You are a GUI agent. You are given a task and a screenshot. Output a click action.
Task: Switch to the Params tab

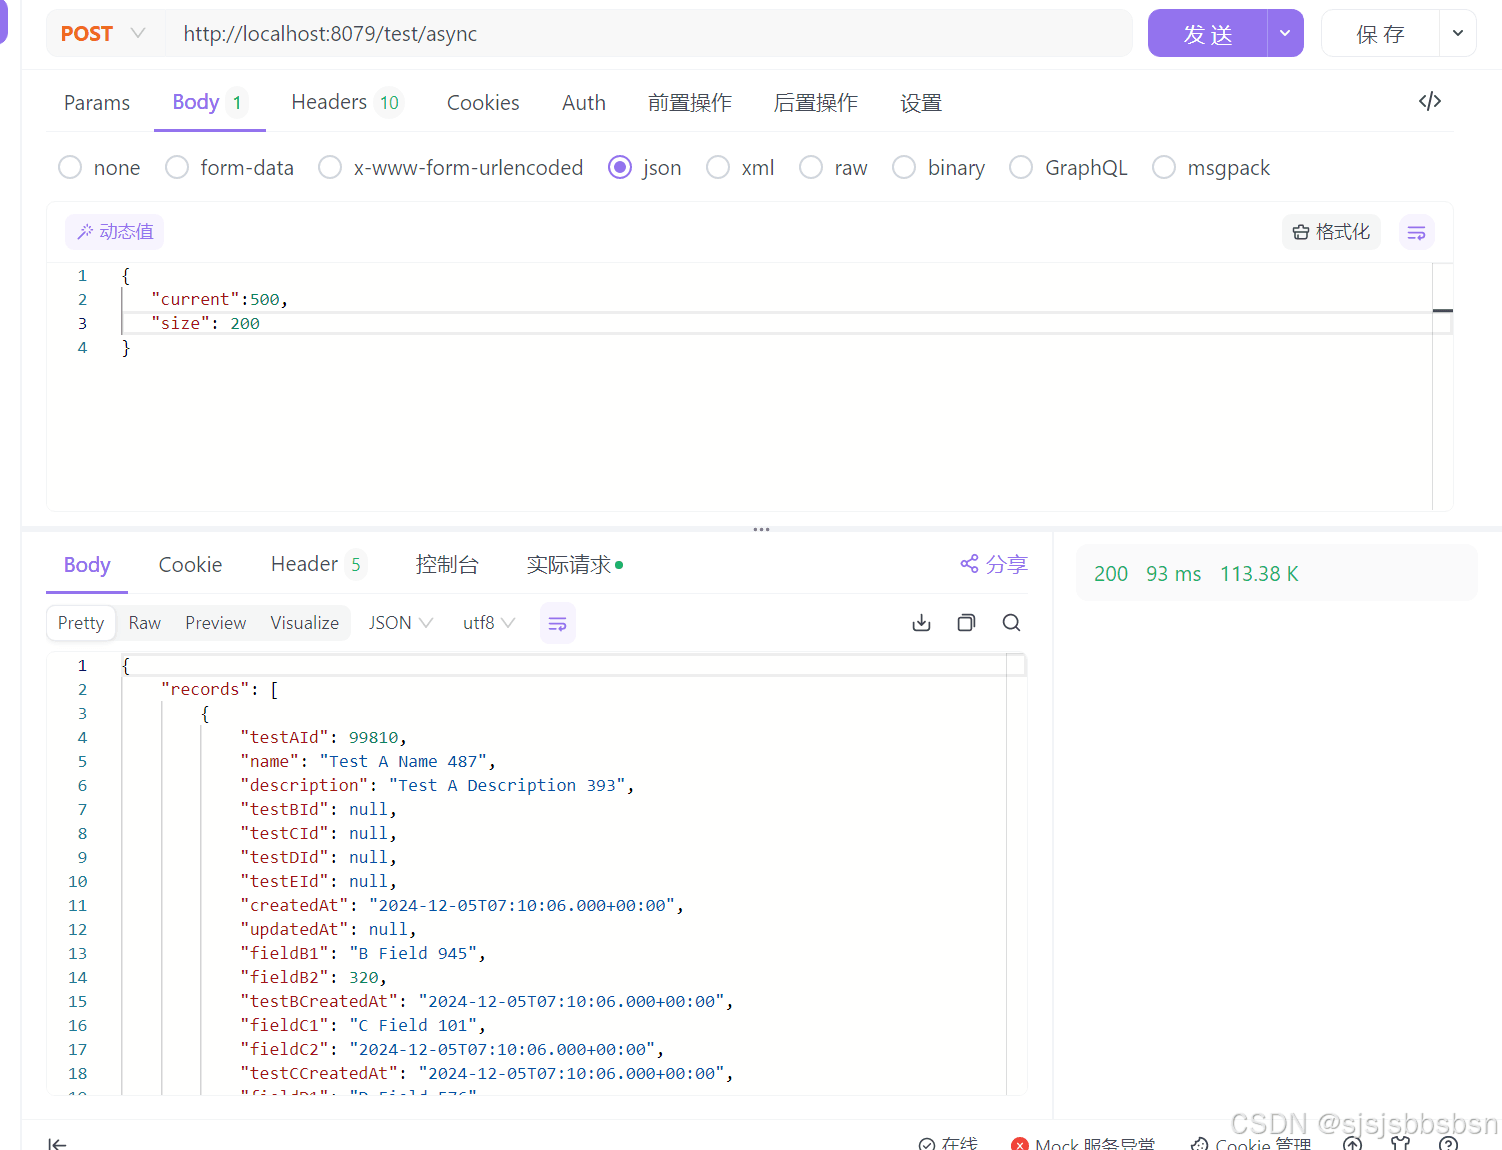point(97,102)
